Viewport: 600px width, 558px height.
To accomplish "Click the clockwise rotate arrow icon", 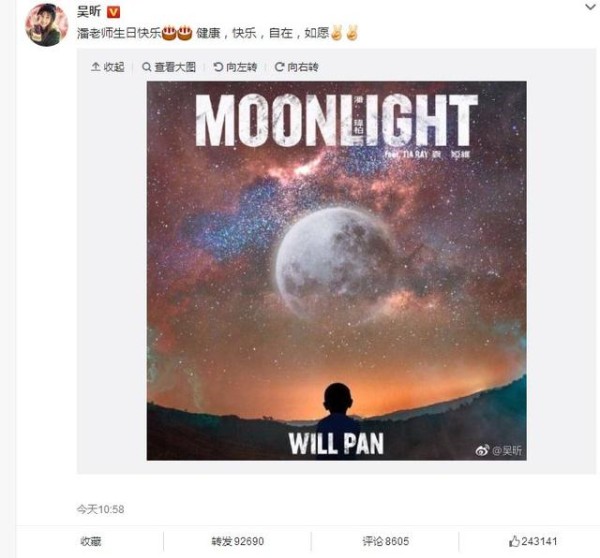I will (x=279, y=67).
